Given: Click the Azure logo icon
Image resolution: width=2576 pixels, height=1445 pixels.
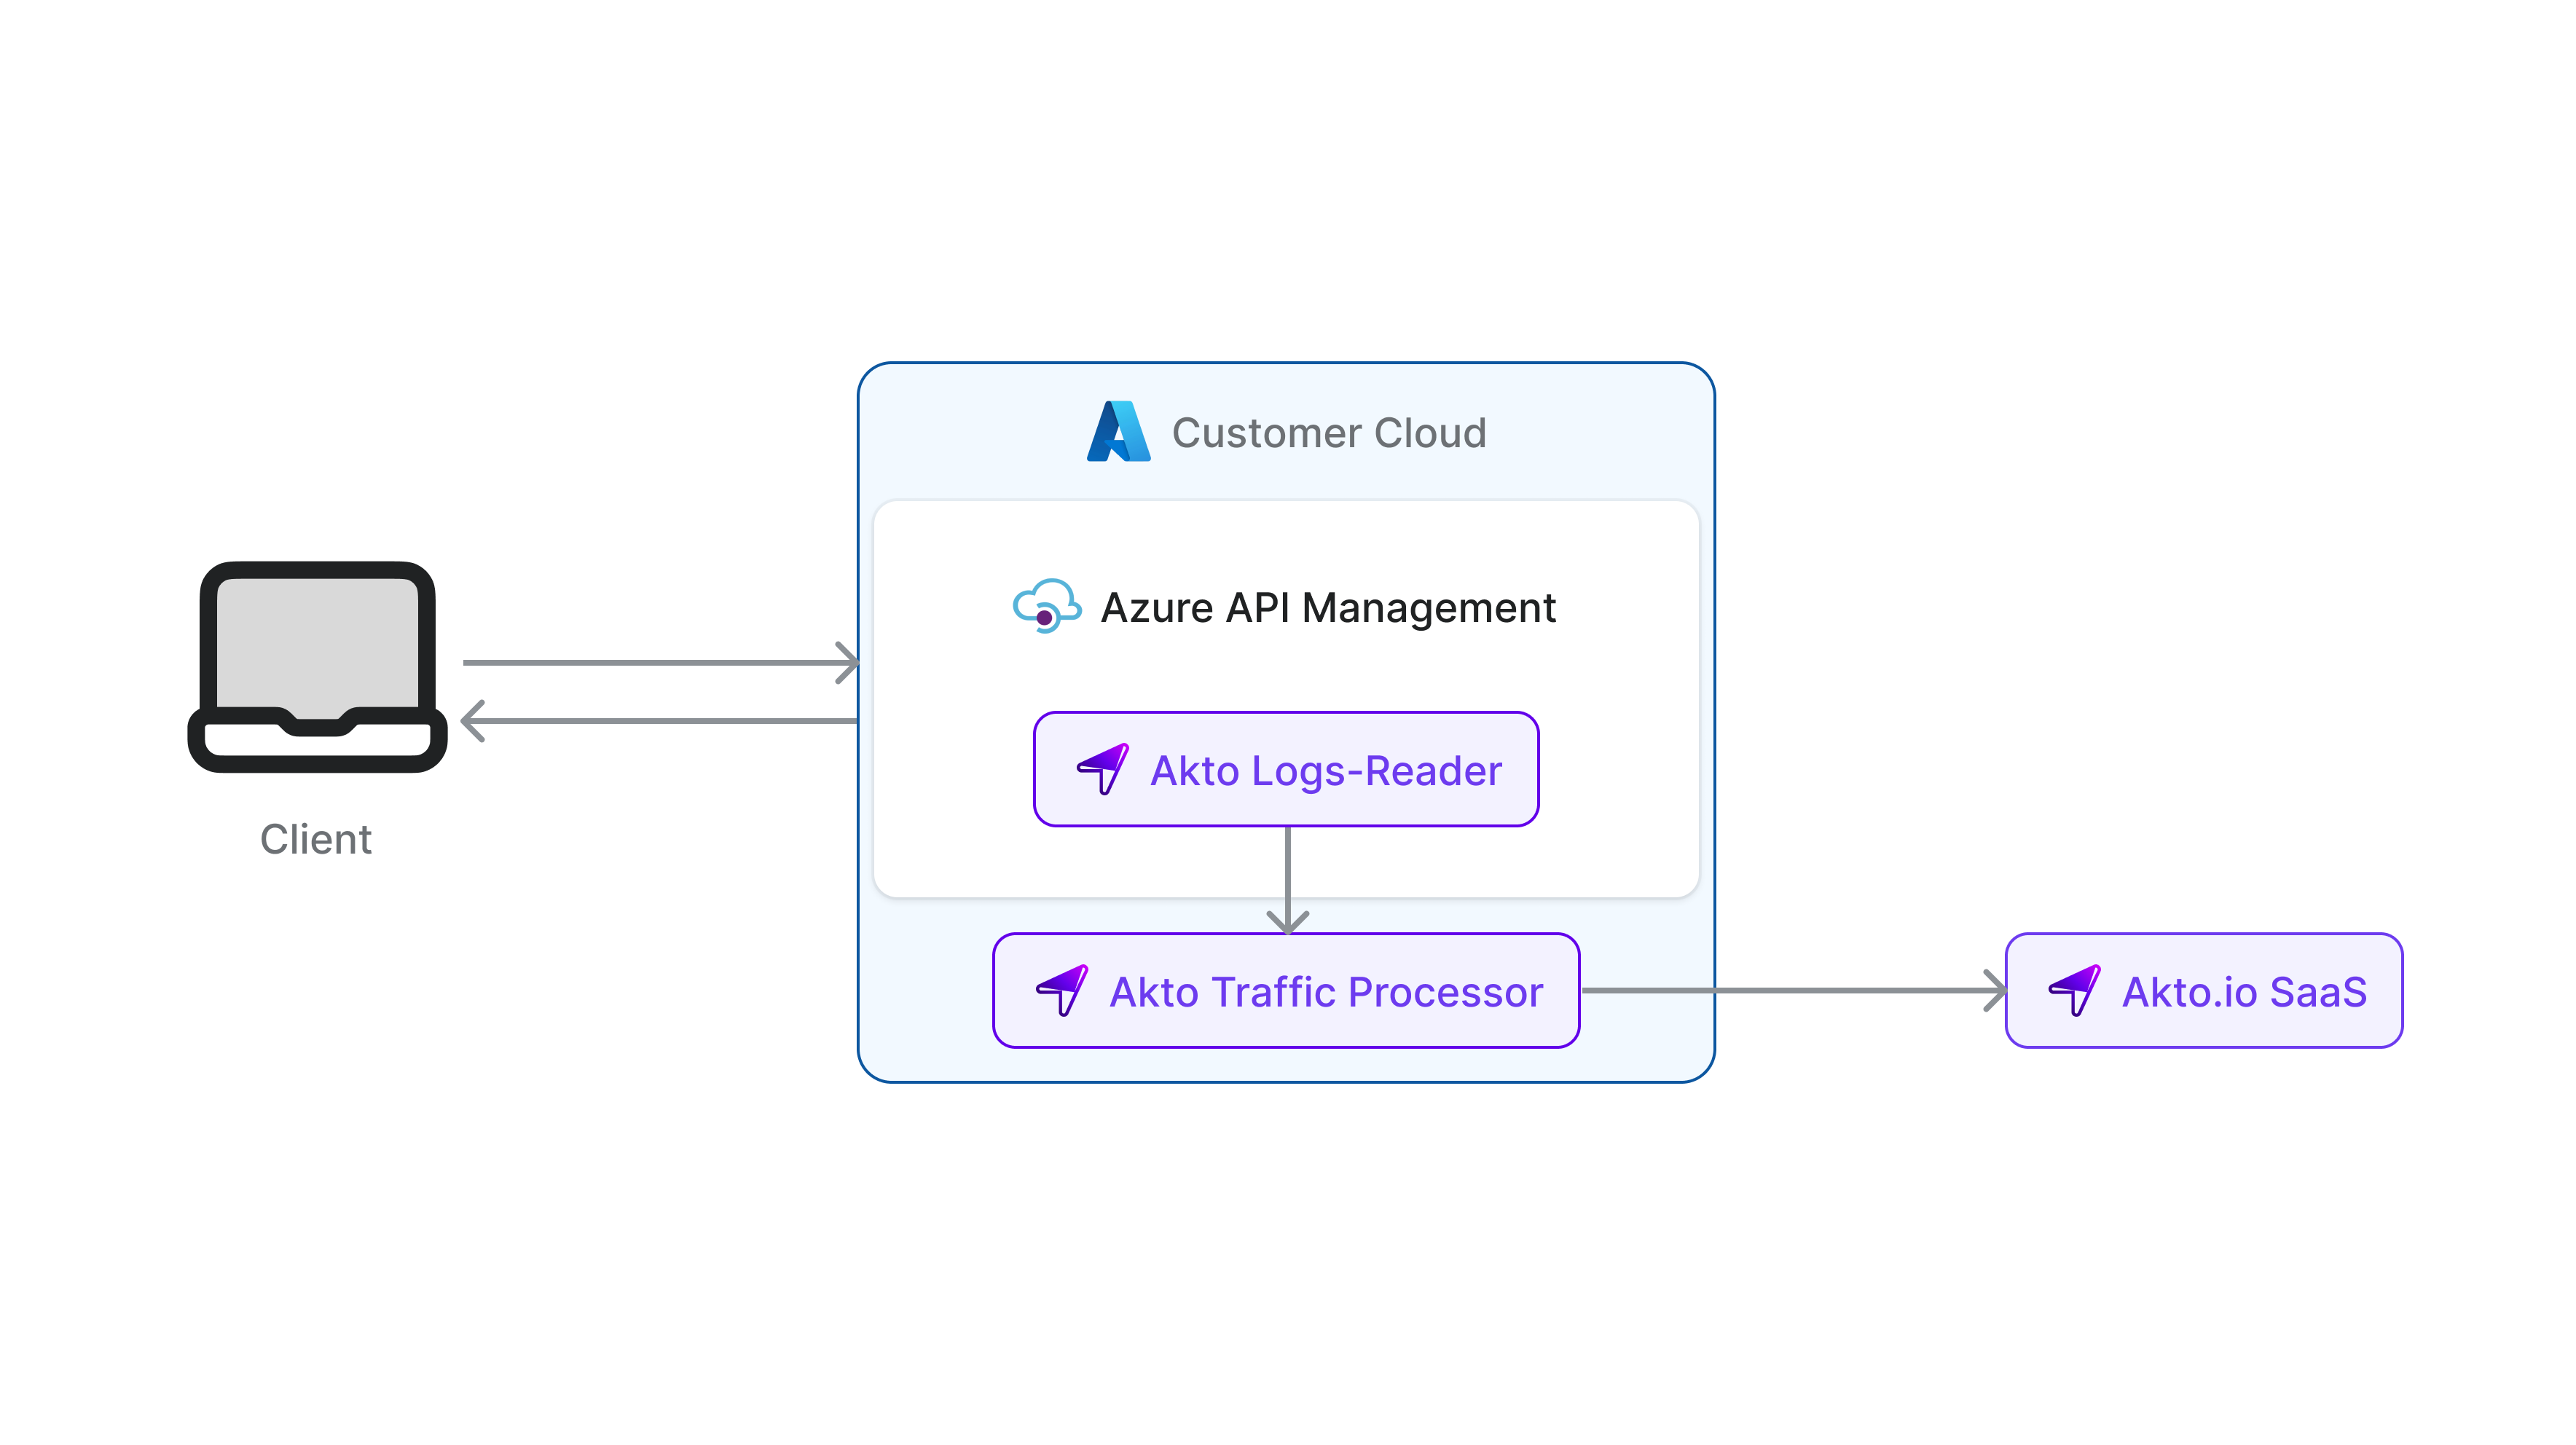Looking at the screenshot, I should [1118, 431].
